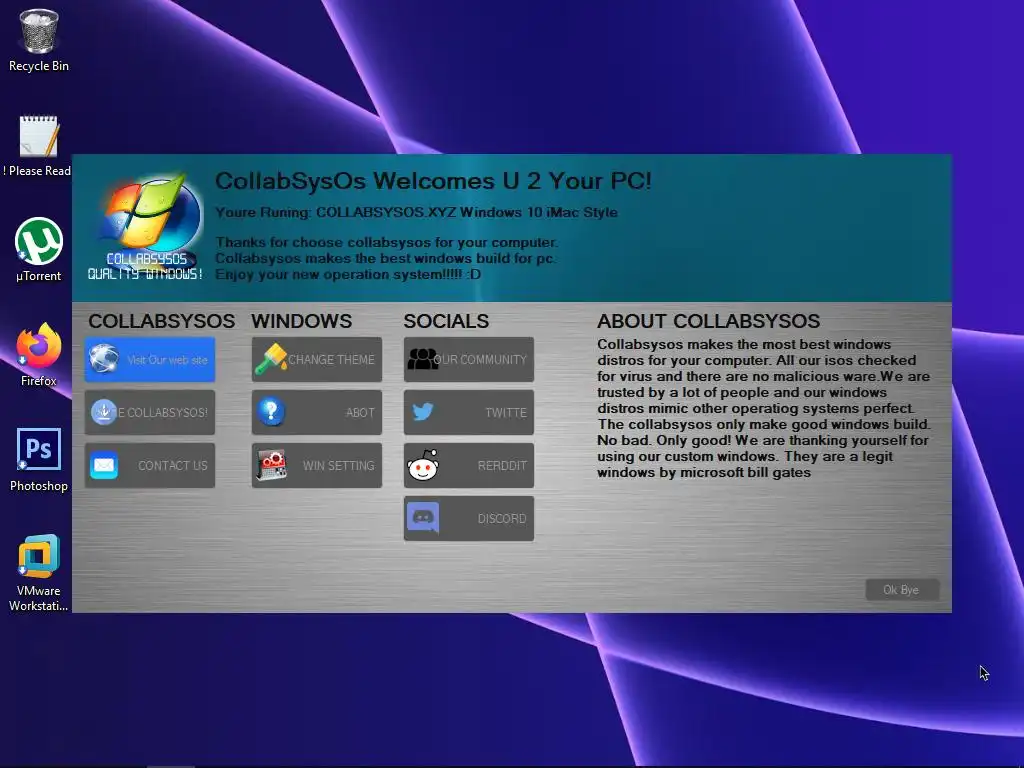Launch the µTorrent desktop shortcut
Screen dimensions: 1024x768
coord(39,250)
